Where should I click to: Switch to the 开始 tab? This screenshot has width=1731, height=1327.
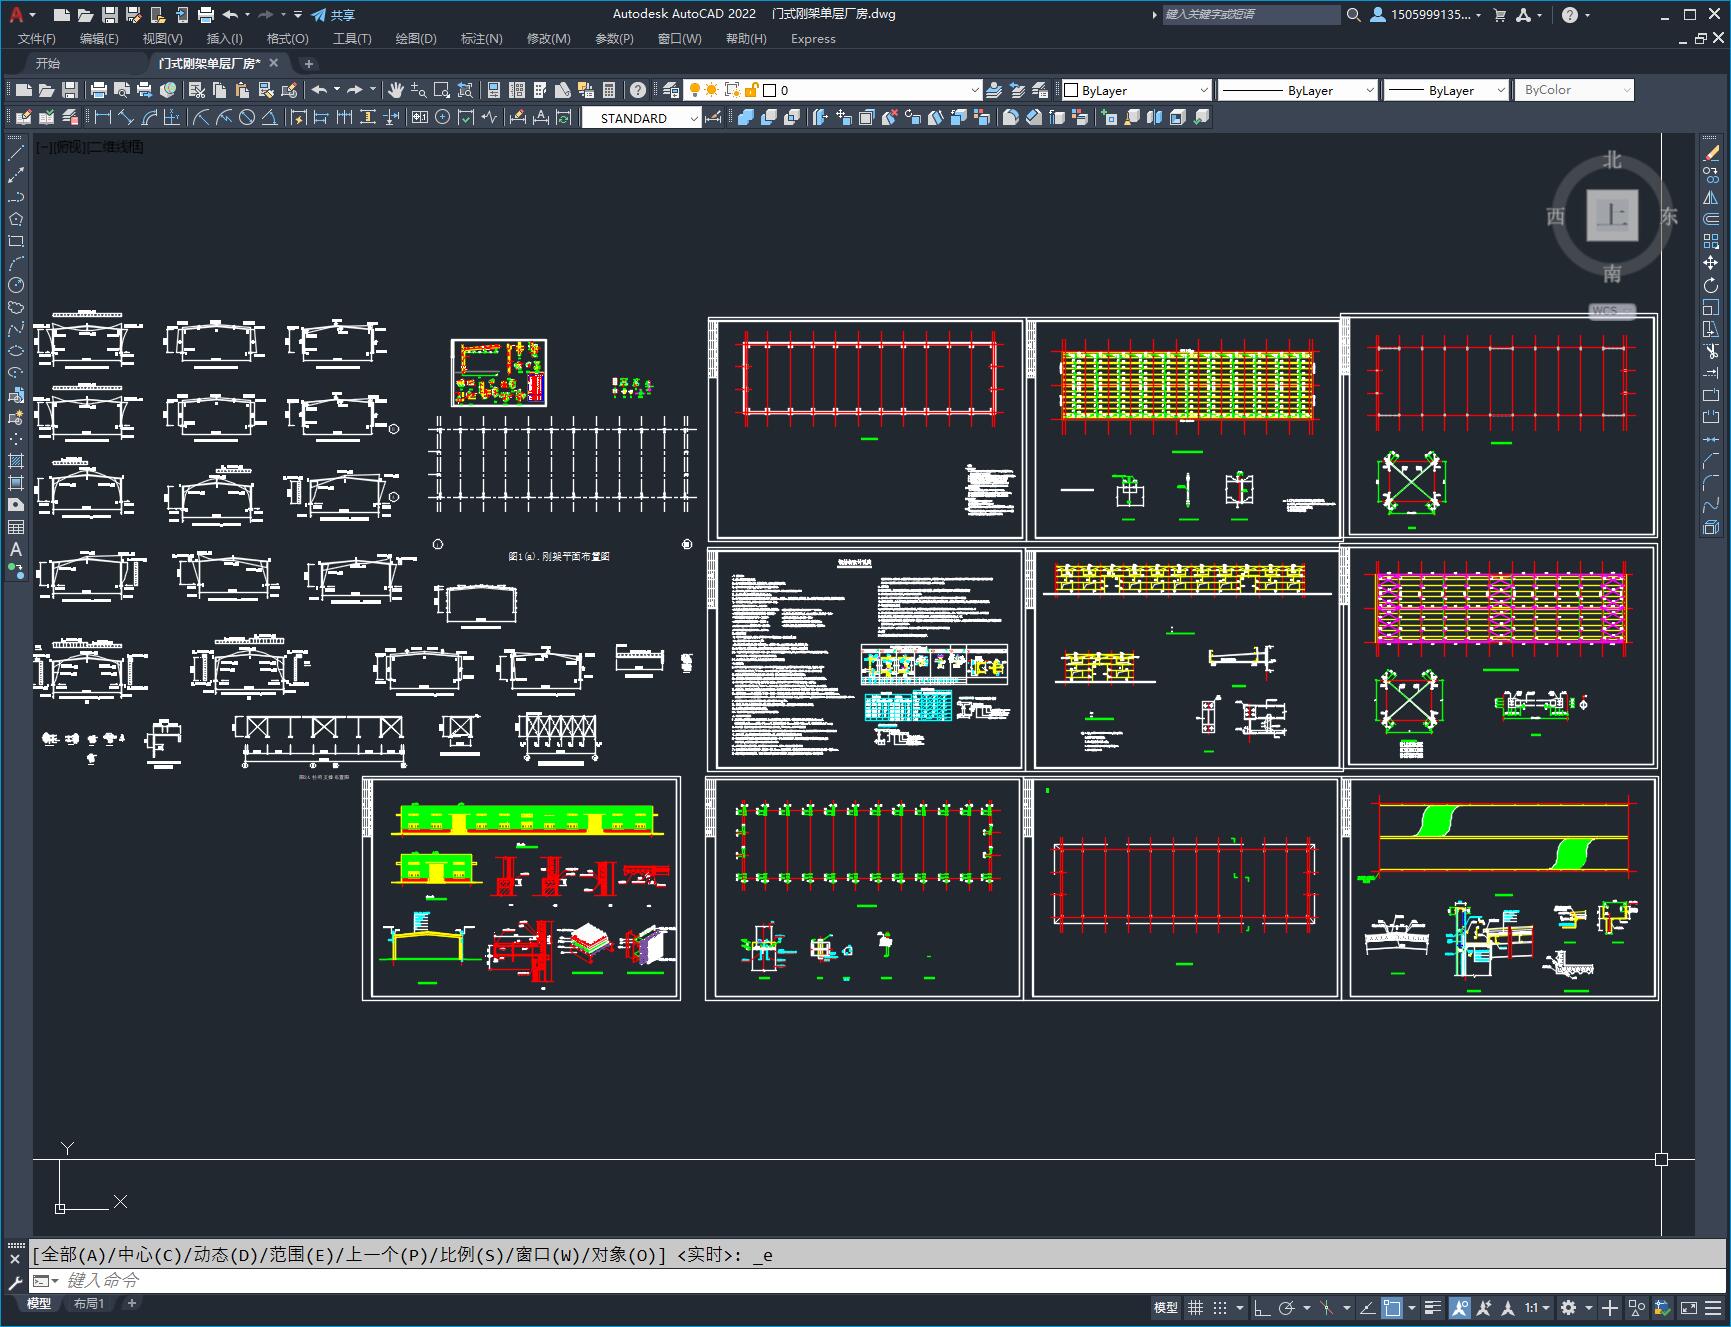click(x=48, y=63)
